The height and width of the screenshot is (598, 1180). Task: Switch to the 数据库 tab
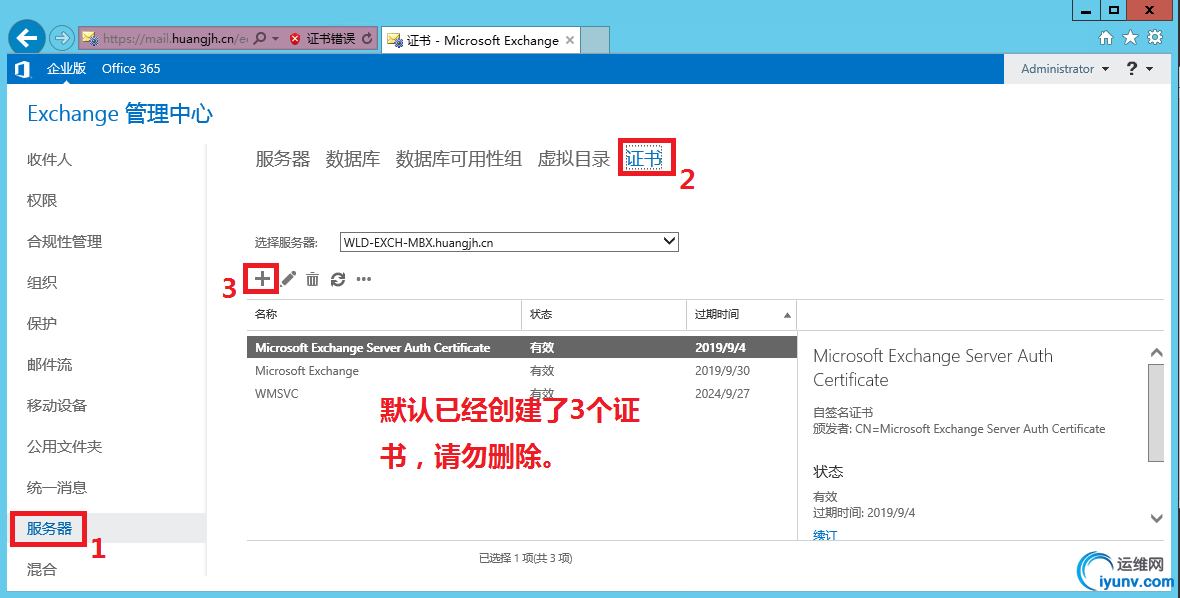(x=353, y=159)
